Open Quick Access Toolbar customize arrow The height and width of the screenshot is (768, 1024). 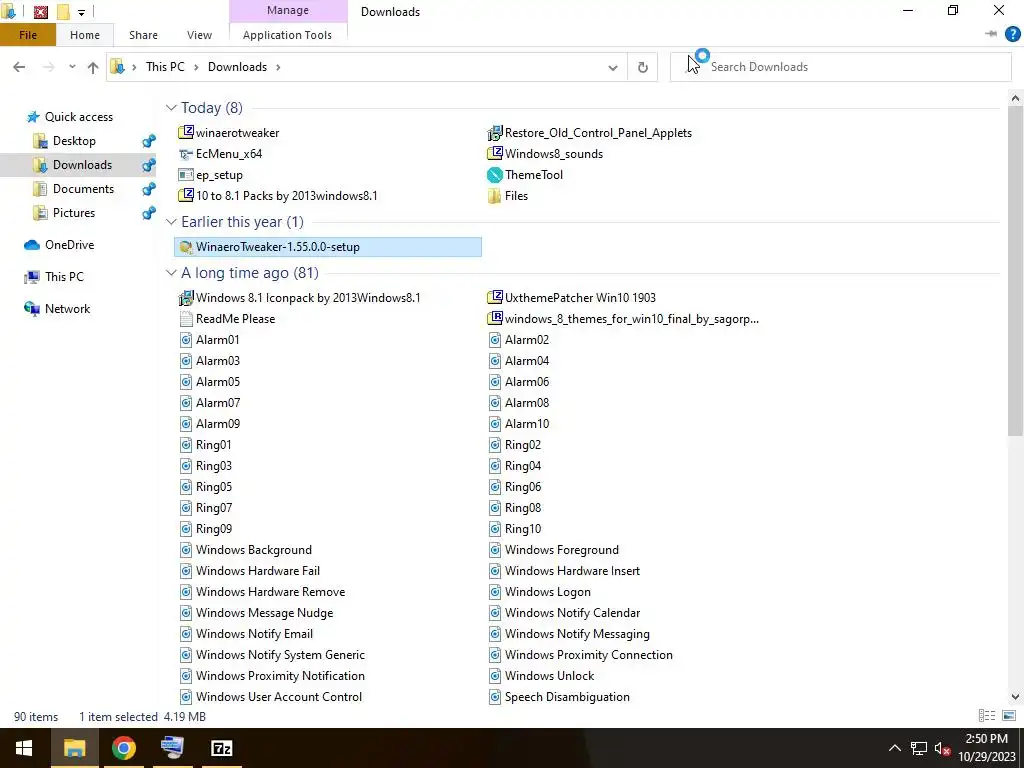81,12
